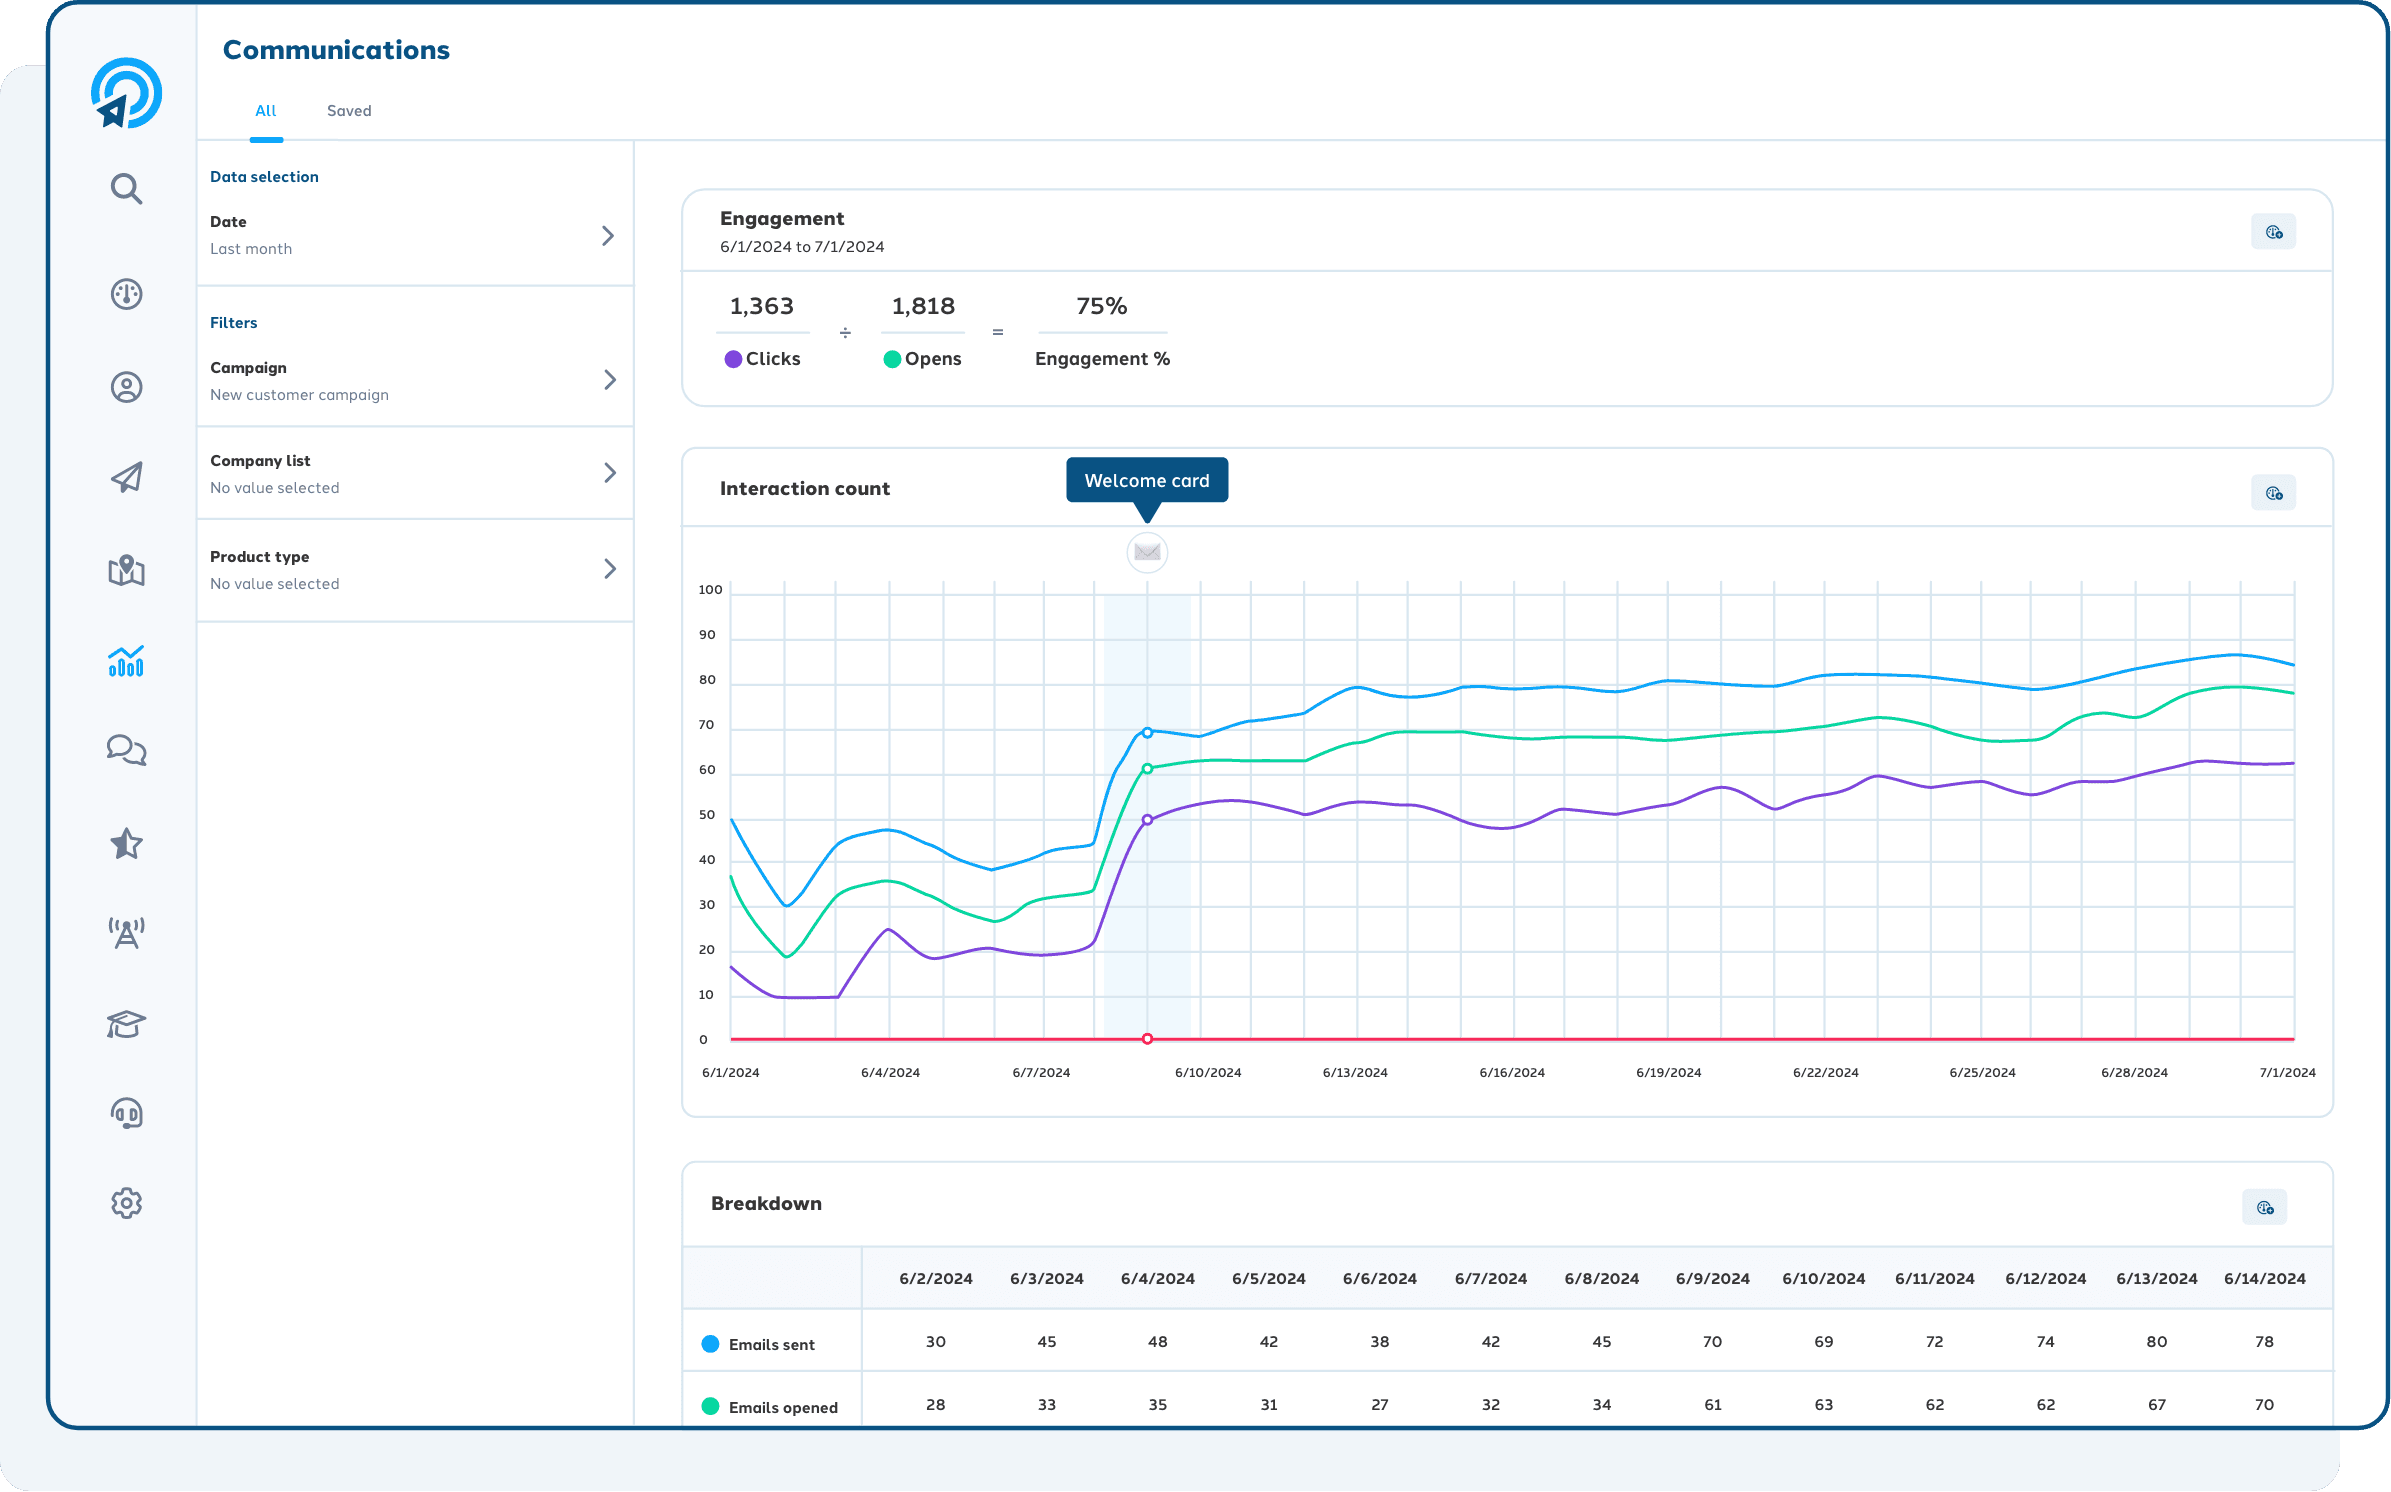Image resolution: width=2391 pixels, height=1492 pixels.
Task: Select the star favorites icon in the sidebar
Action: pyautogui.click(x=126, y=844)
